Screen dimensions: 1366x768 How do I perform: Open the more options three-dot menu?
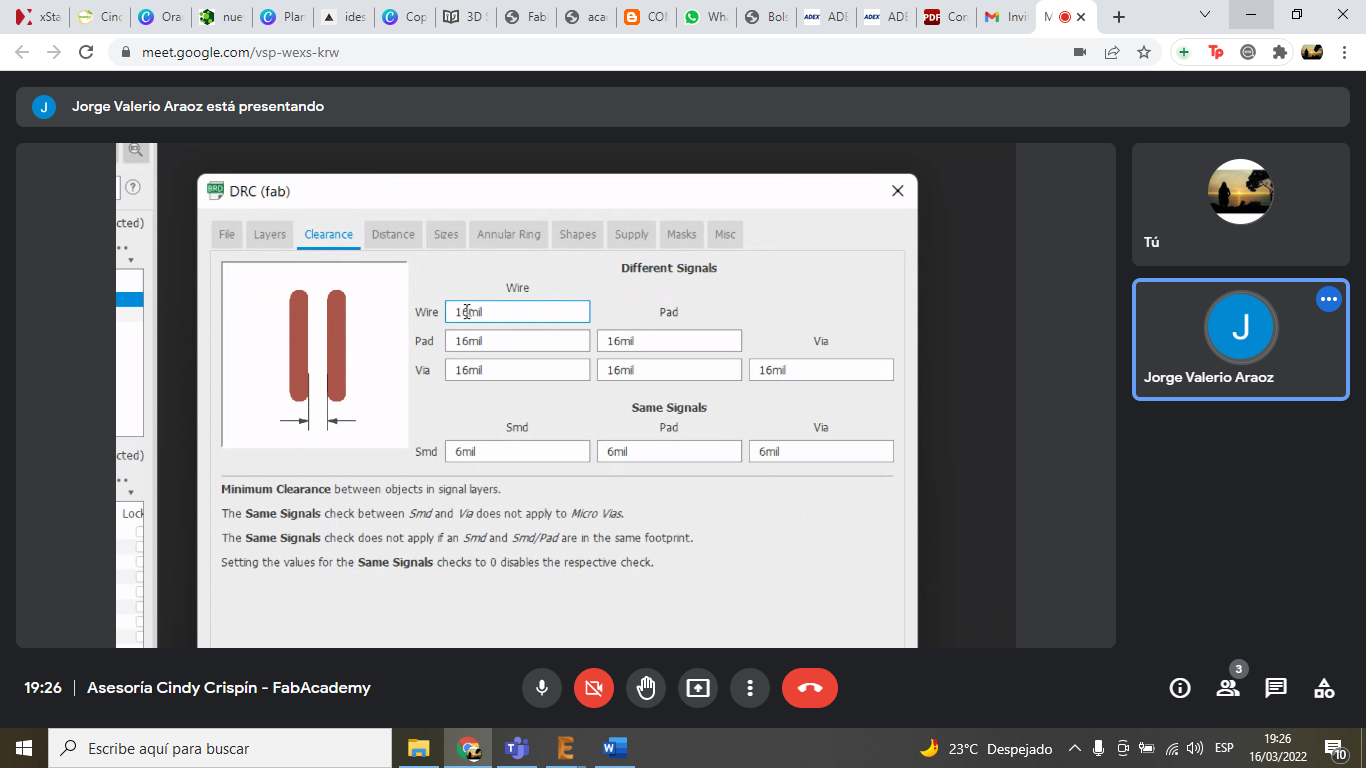[749, 688]
